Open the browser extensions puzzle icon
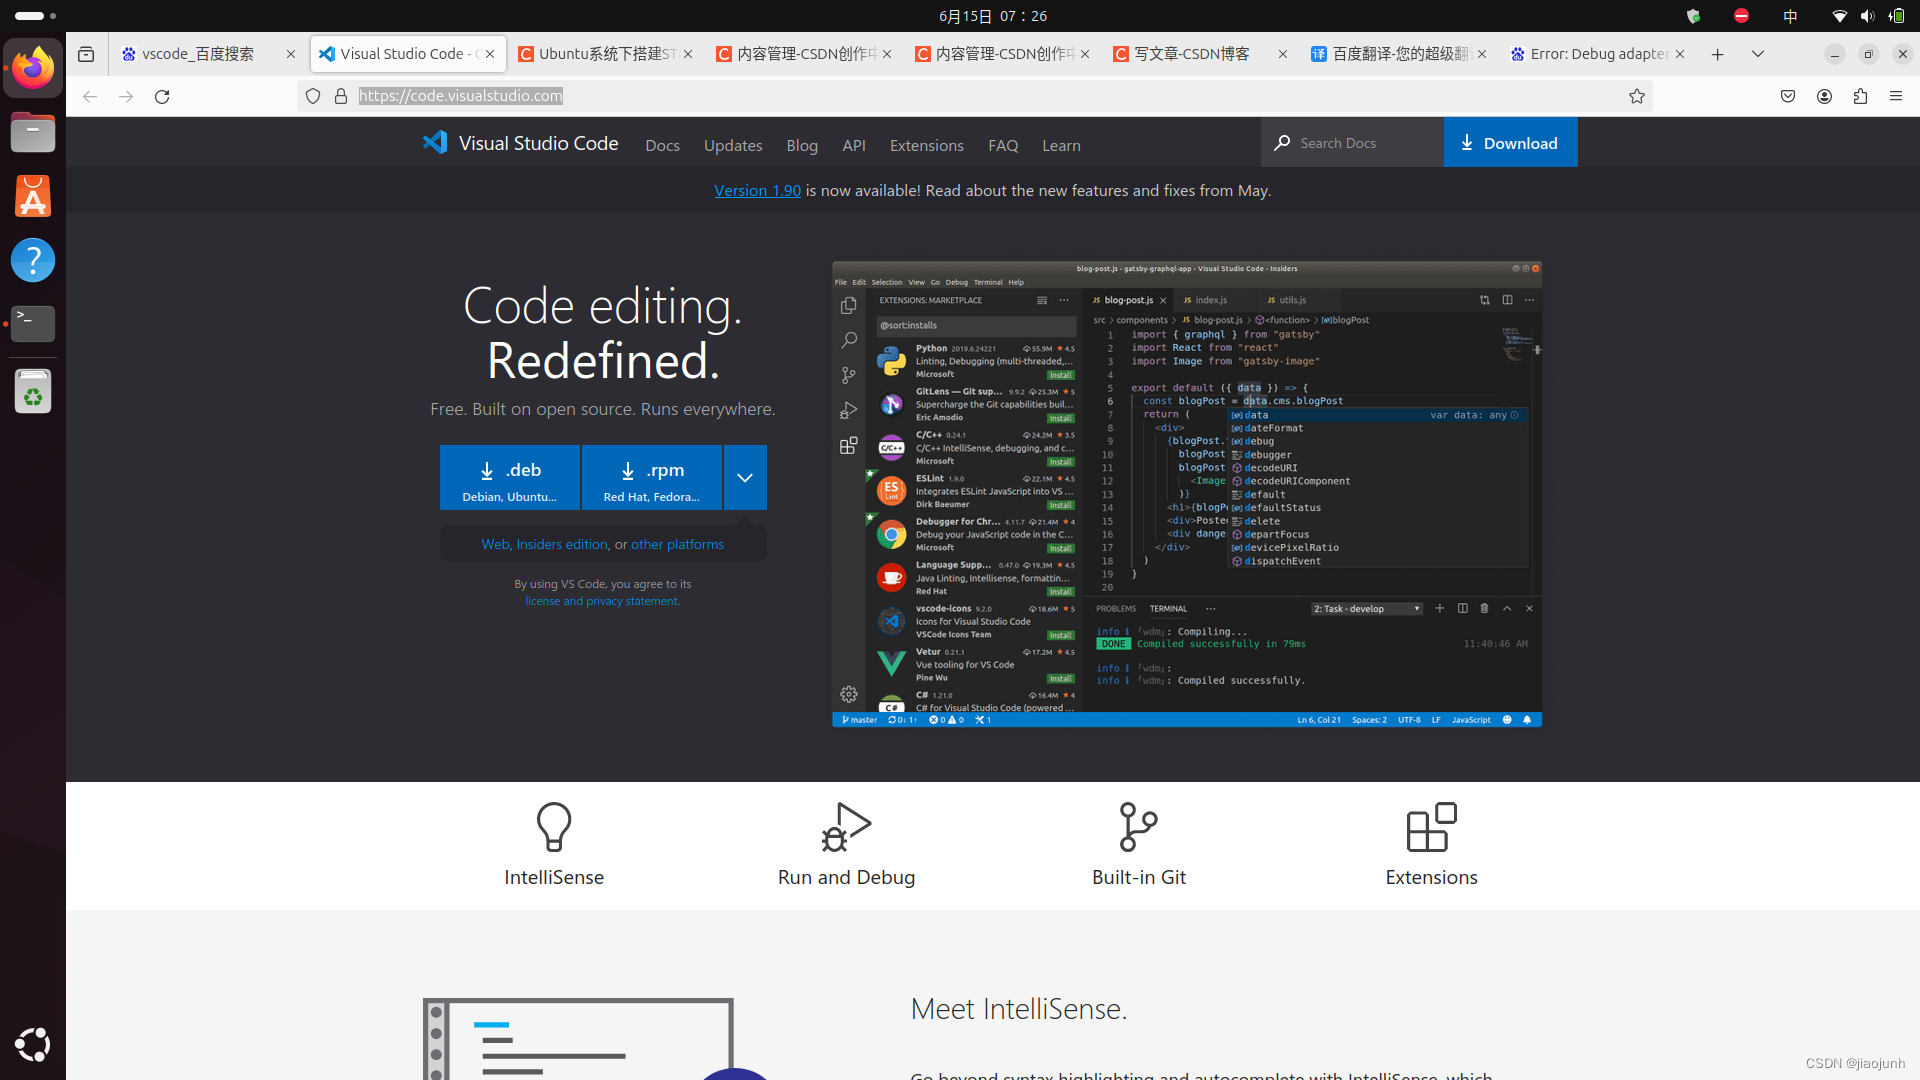This screenshot has width=1920, height=1080. pyautogui.click(x=1860, y=96)
